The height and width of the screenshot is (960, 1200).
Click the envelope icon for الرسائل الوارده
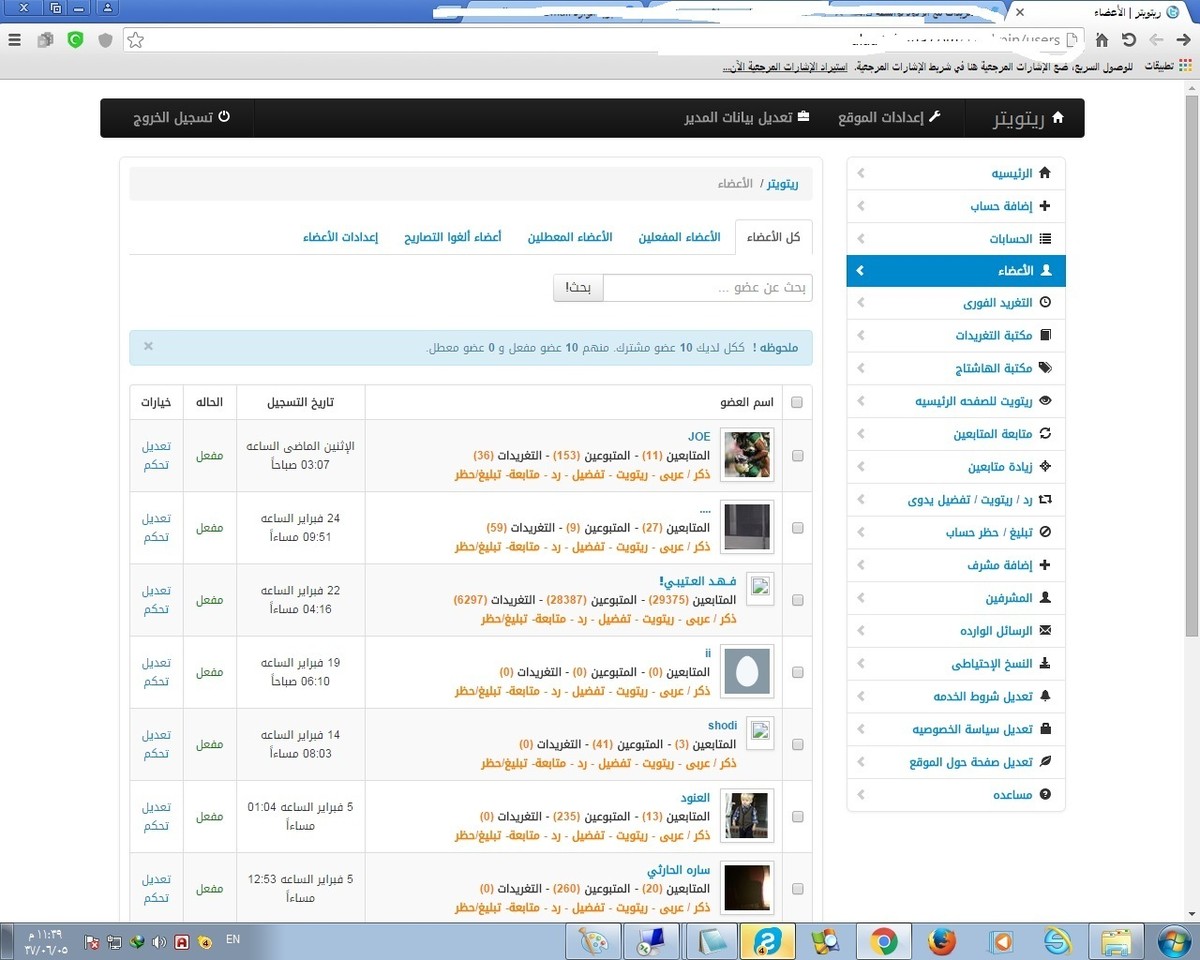coord(1046,631)
